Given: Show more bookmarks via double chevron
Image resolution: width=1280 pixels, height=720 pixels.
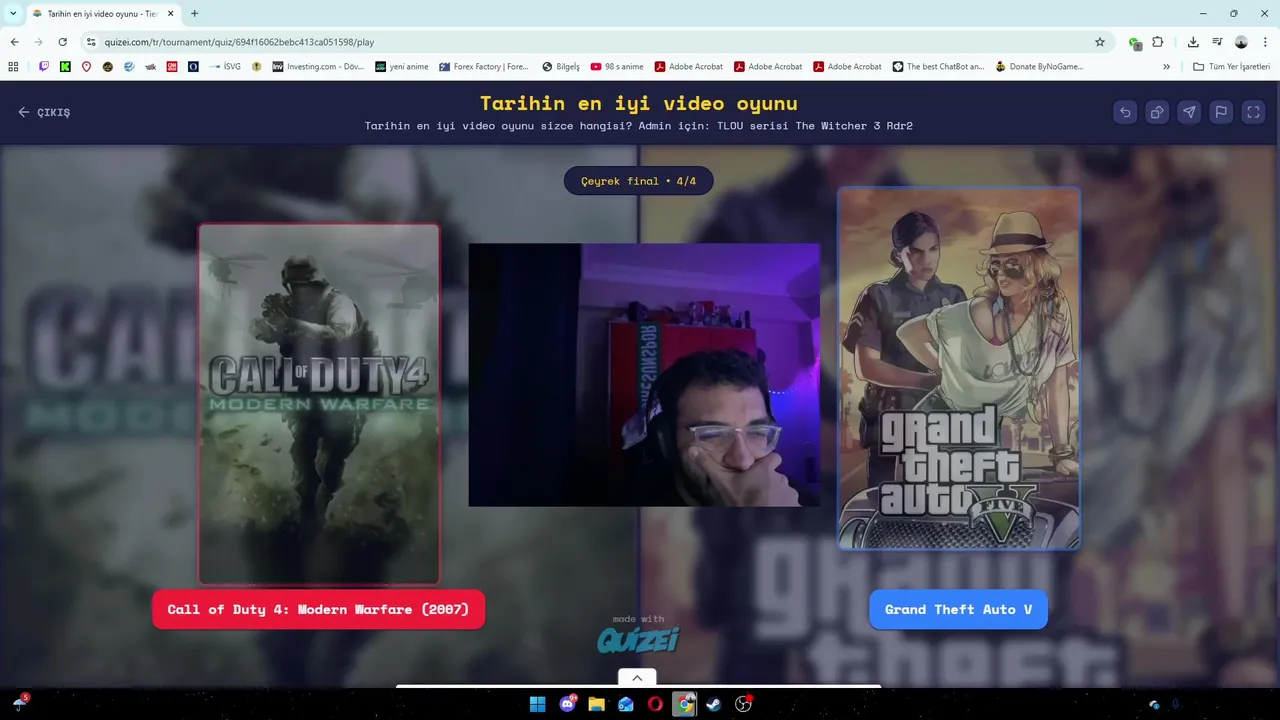Looking at the screenshot, I should click(x=1166, y=67).
